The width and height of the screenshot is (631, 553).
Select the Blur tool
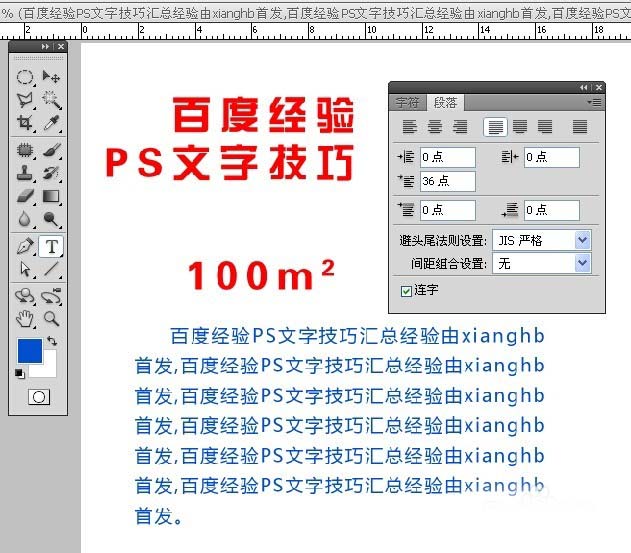point(25,219)
